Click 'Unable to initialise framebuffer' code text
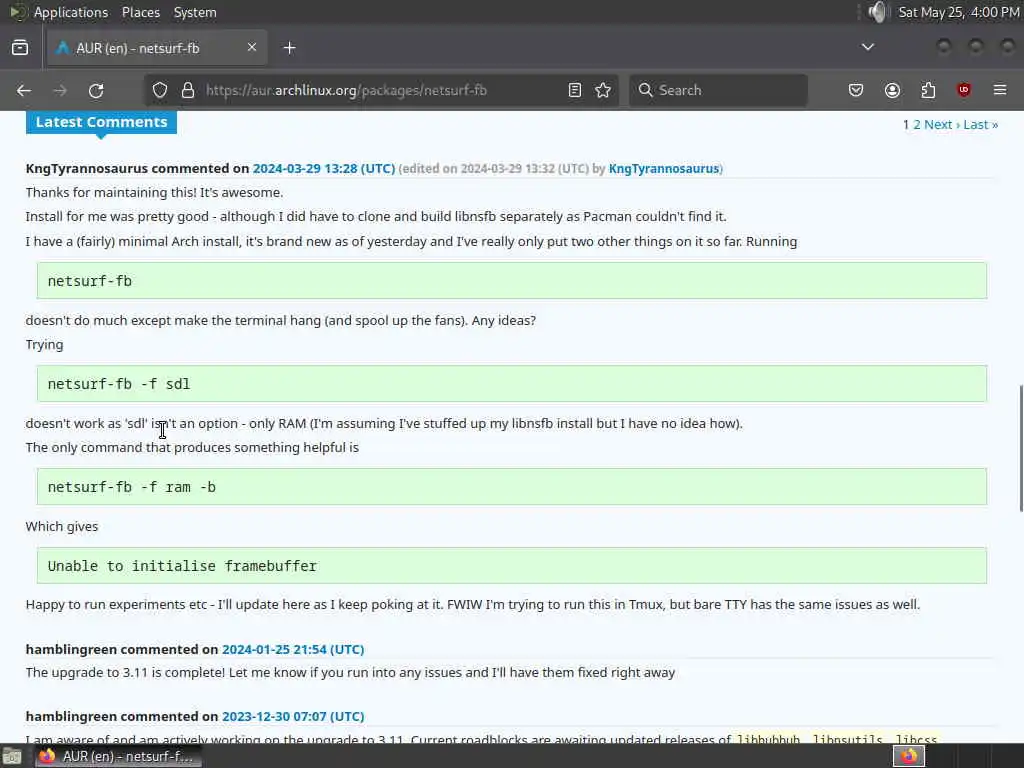 tap(182, 566)
